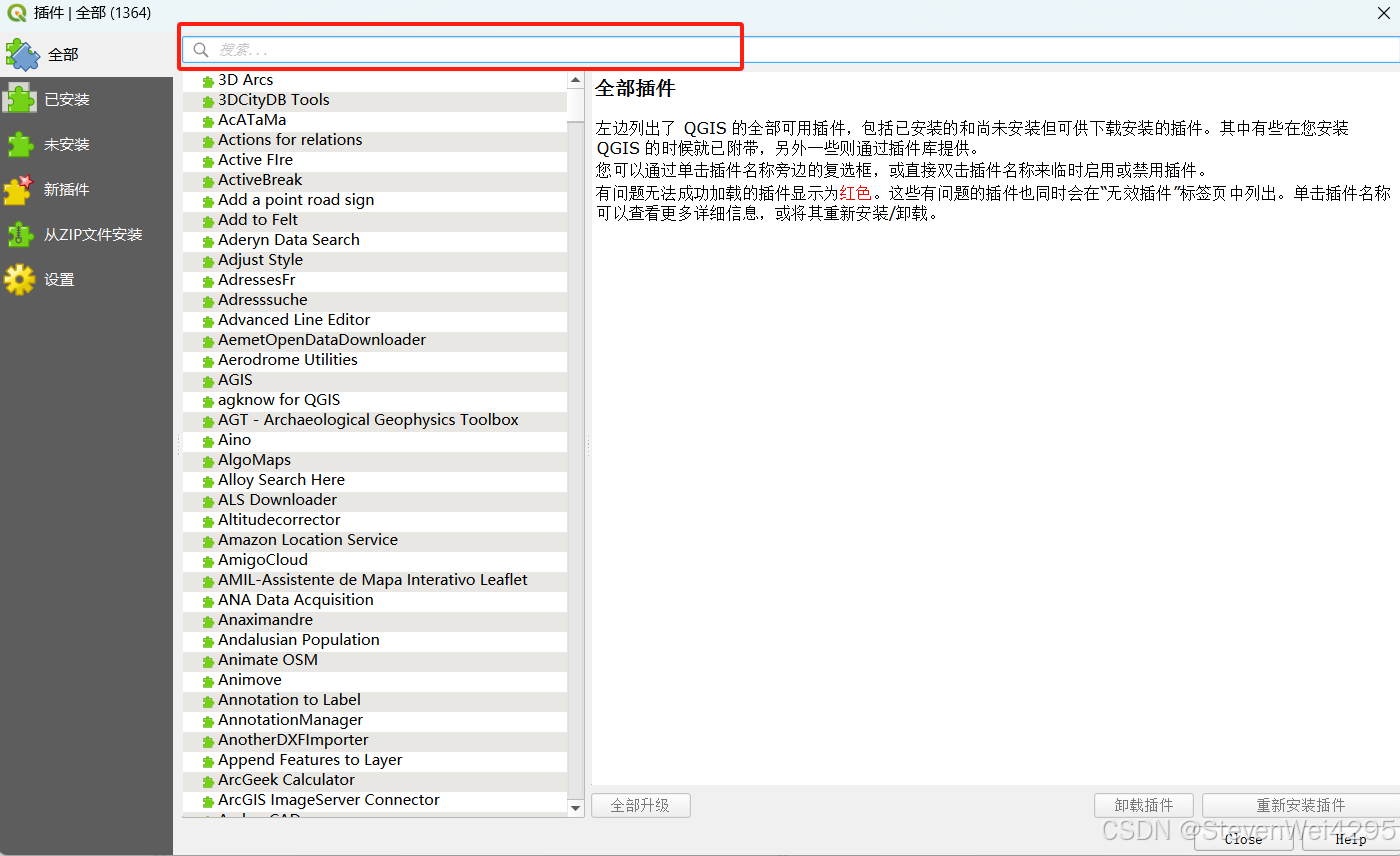Image resolution: width=1400 pixels, height=856 pixels.
Task: Click the plugin icon beside 3DCityDB Tools
Action: click(208, 102)
